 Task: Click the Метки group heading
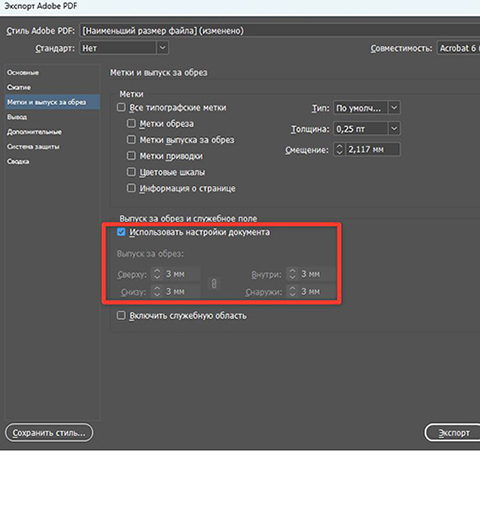(x=131, y=94)
